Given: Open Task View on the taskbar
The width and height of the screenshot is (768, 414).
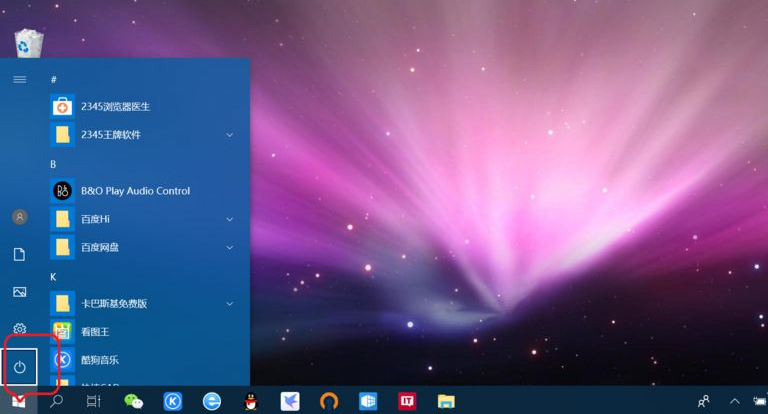Looking at the screenshot, I should (93, 401).
